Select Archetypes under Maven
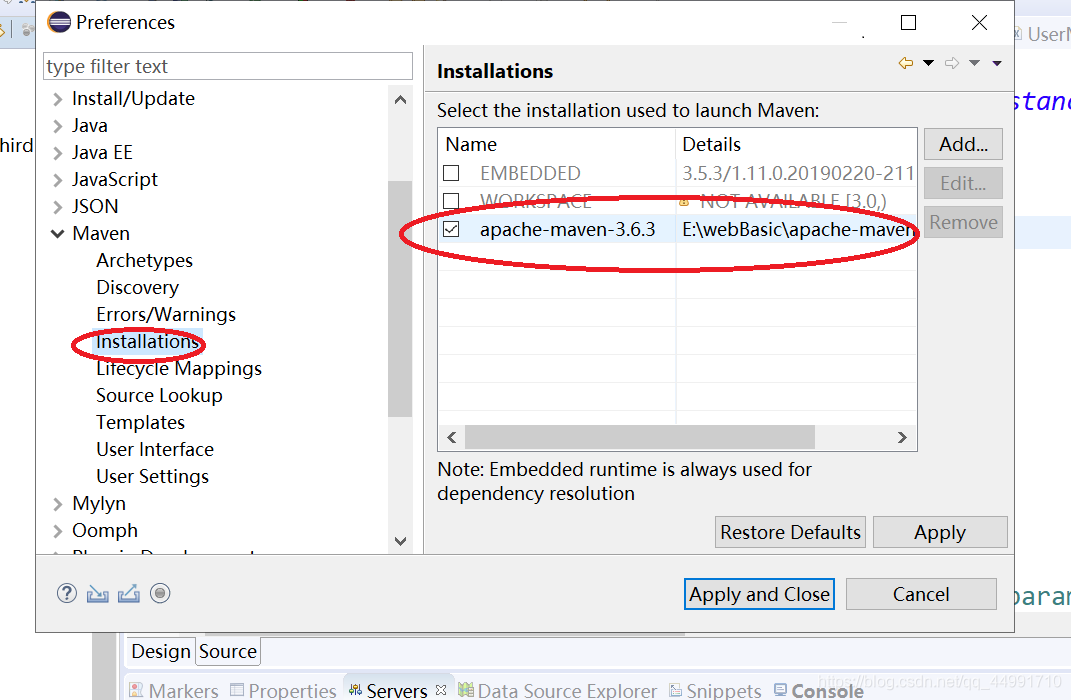The height and width of the screenshot is (700, 1071). pyautogui.click(x=144, y=260)
